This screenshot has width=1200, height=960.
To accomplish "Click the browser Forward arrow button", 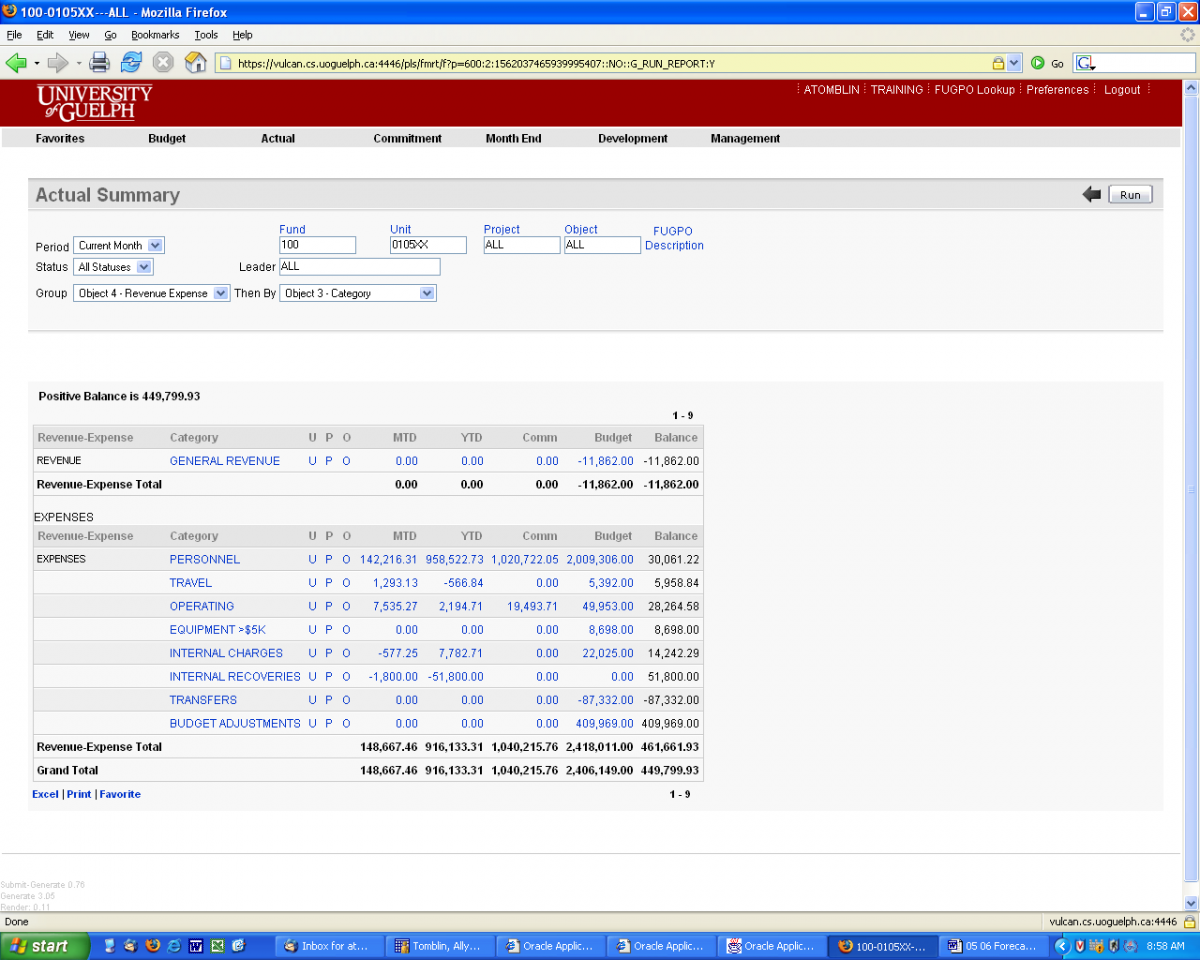I will [x=58, y=63].
